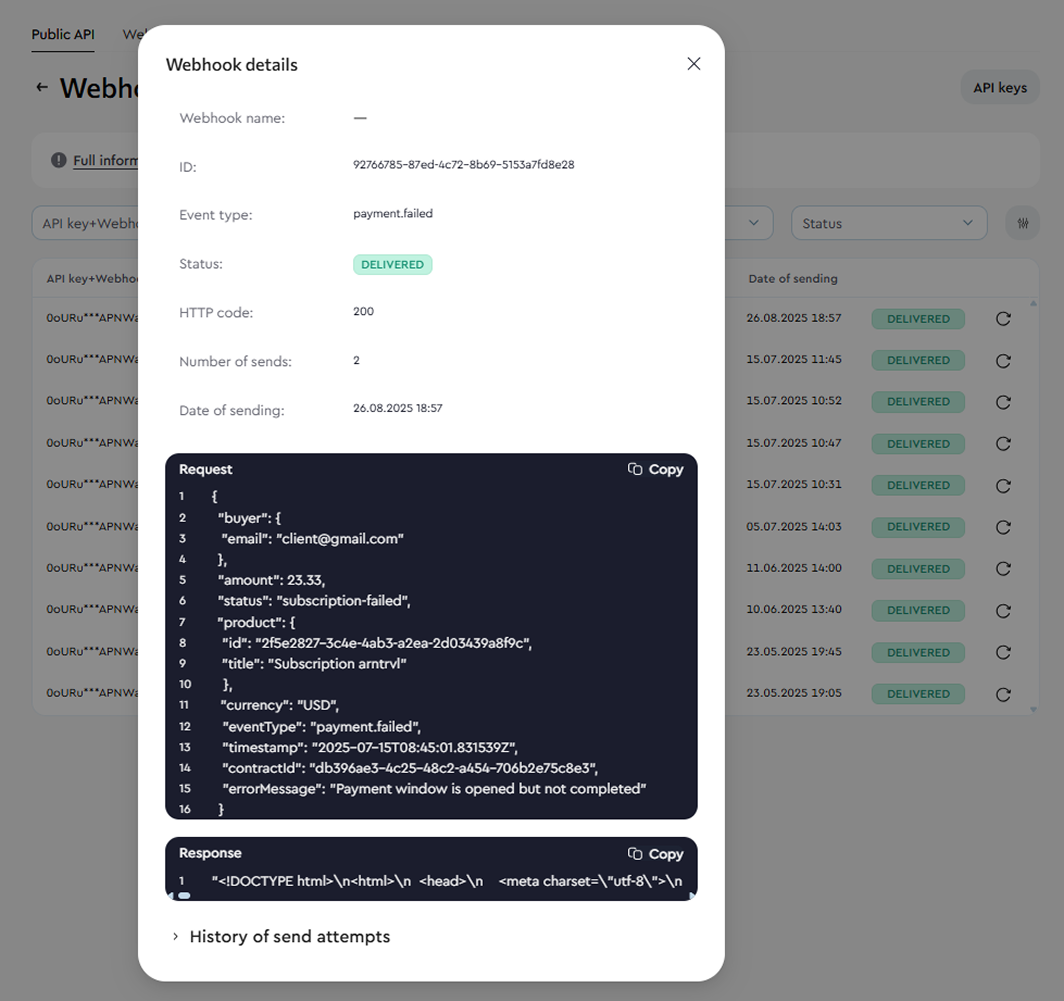Resend the 23.05.2025 19:05 webhook
Screen dimensions: 1064x1001
point(1003,694)
